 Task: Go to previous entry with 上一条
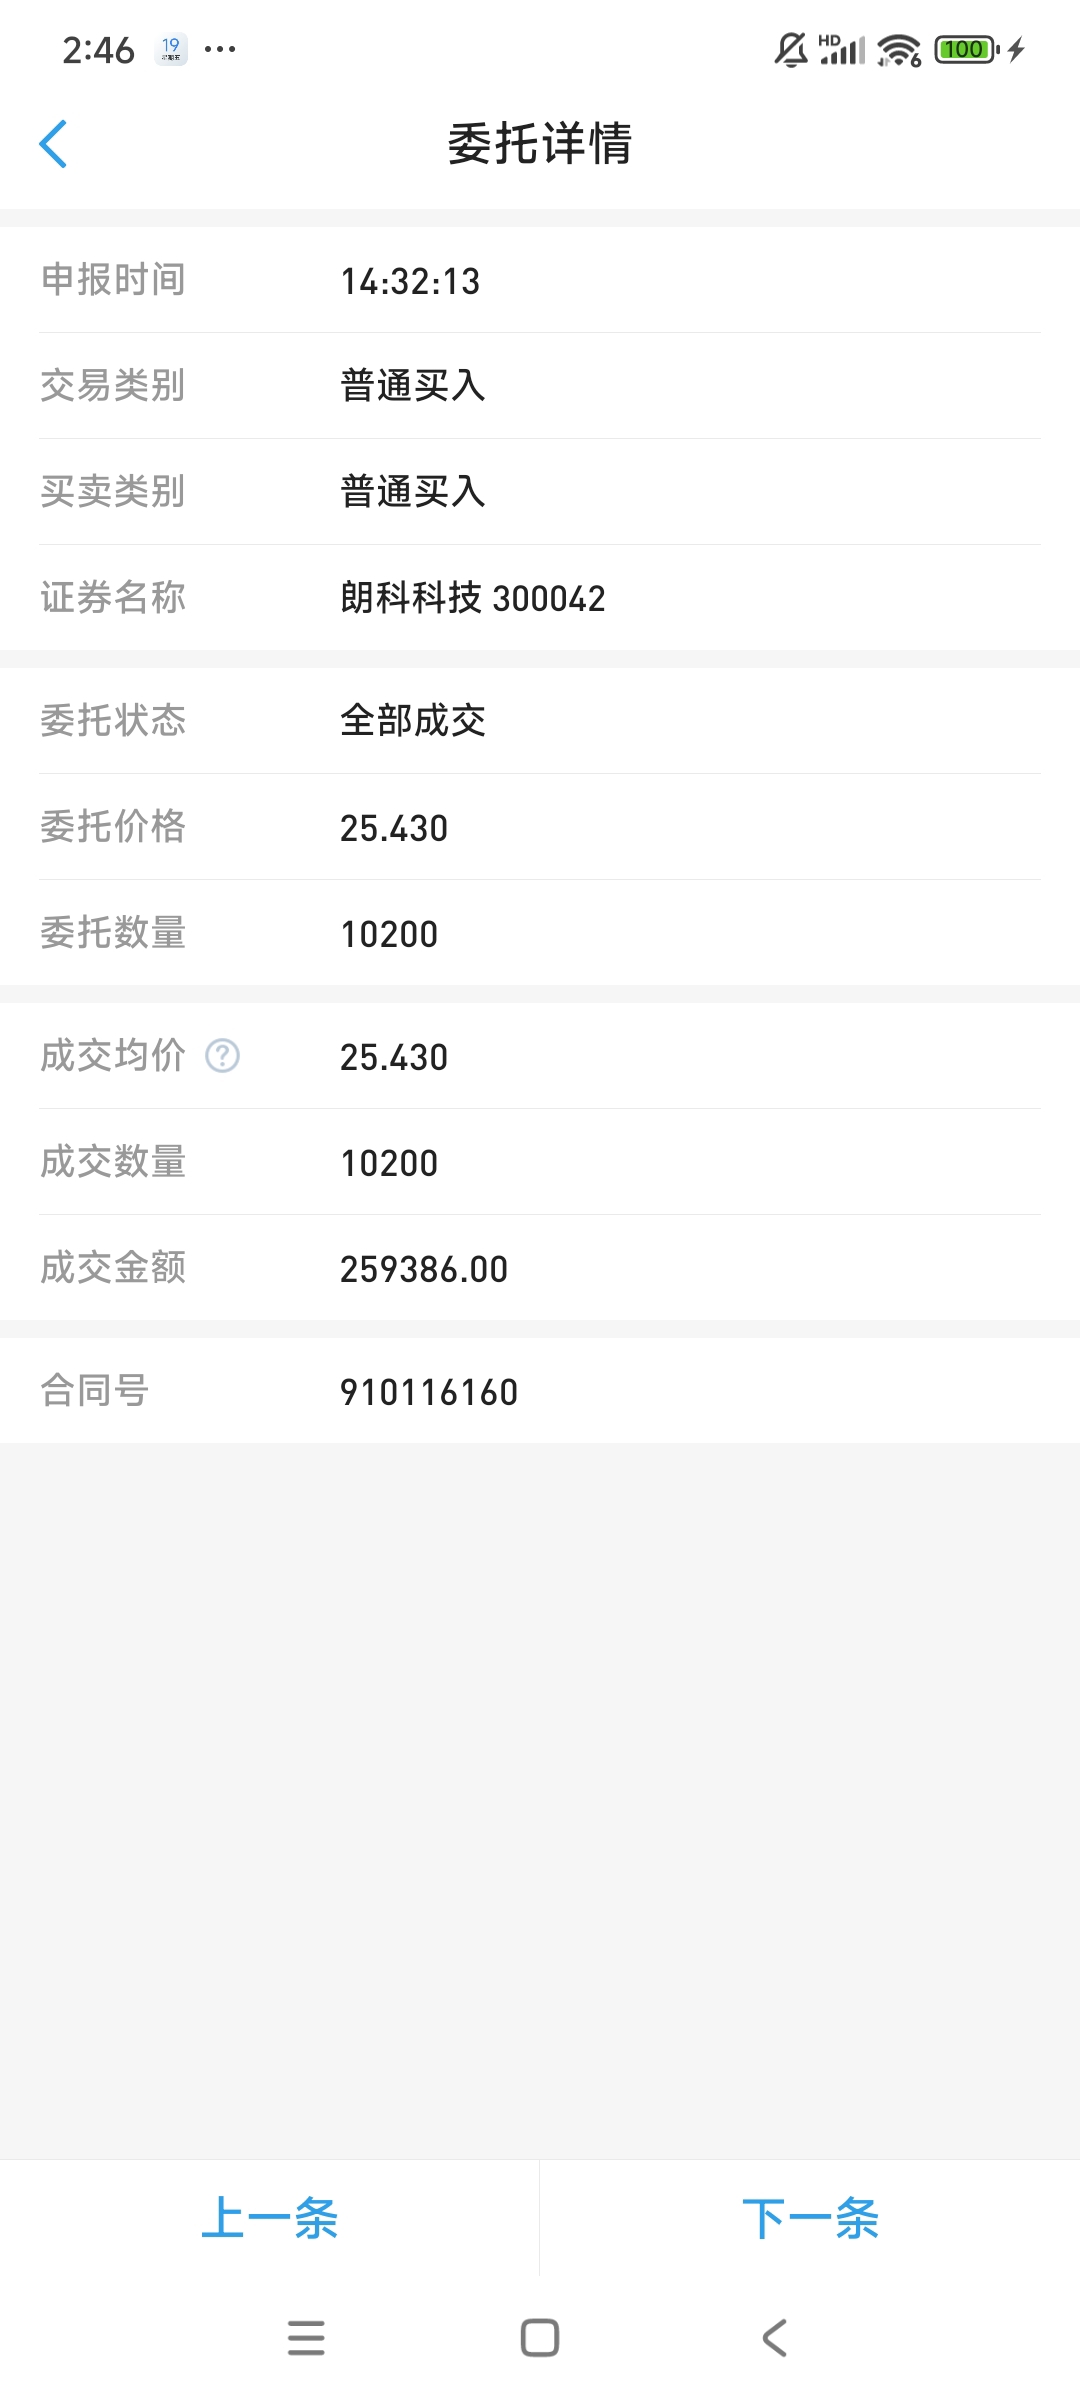click(270, 2218)
